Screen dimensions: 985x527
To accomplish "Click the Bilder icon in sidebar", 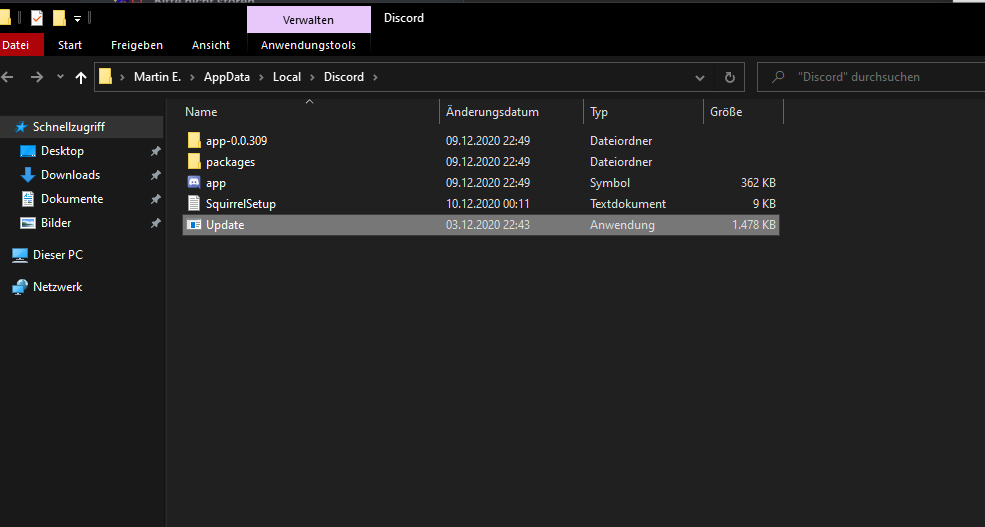I will [x=28, y=222].
